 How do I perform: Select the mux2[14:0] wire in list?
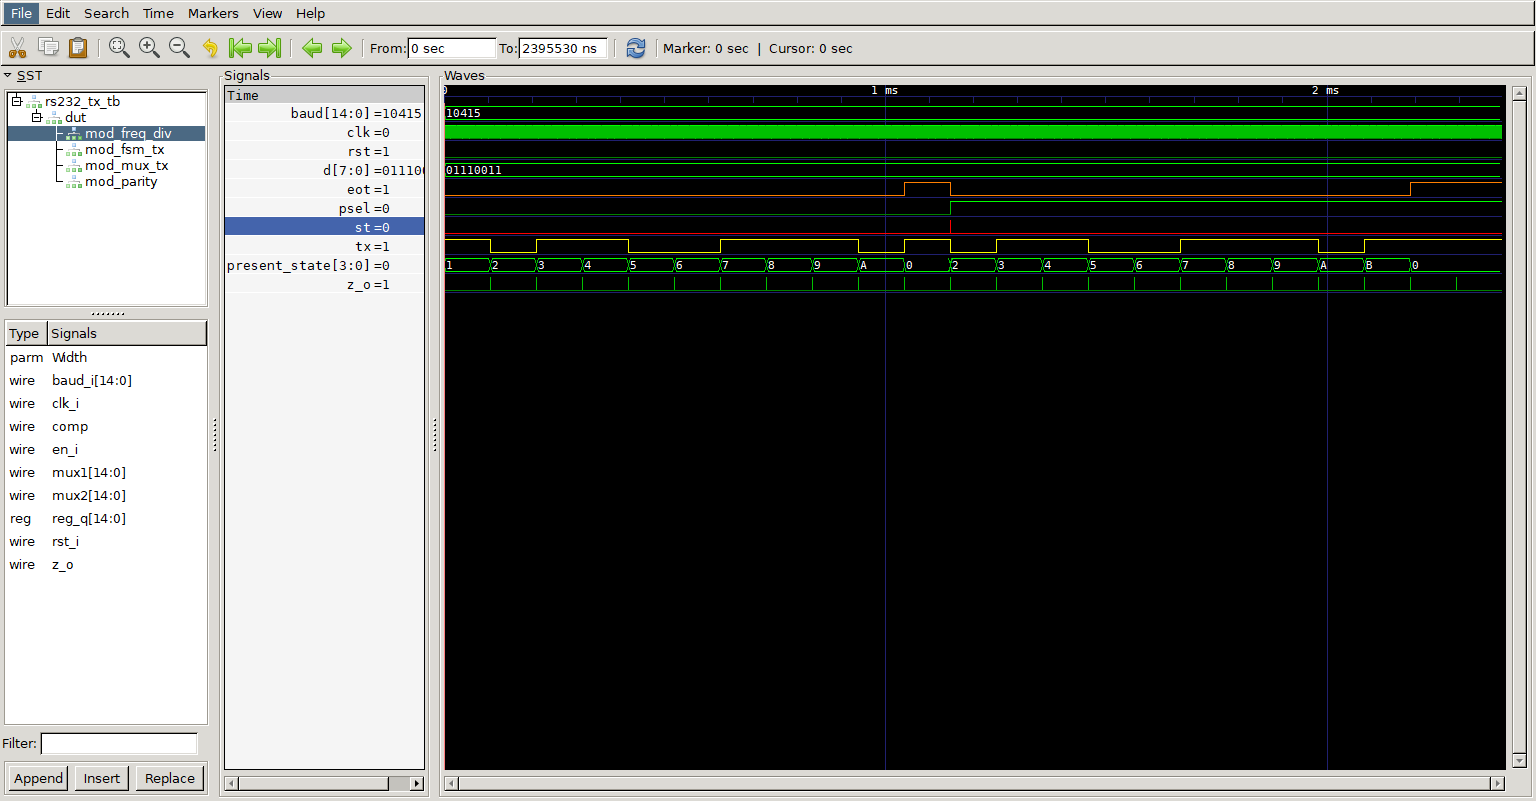click(x=105, y=495)
